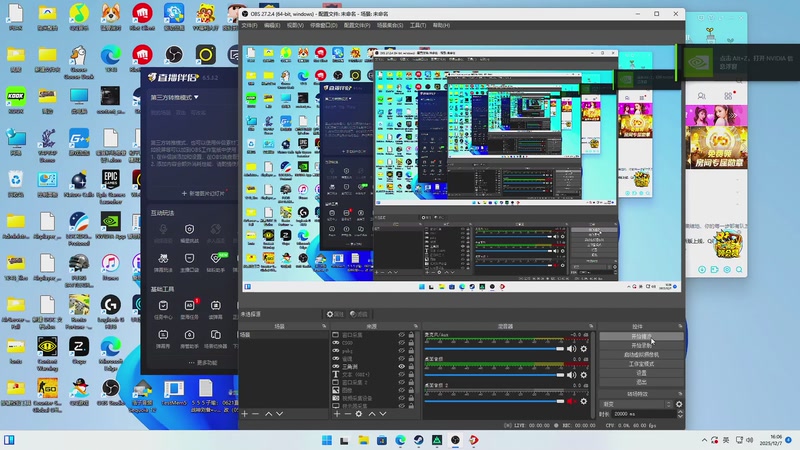Open source properties gear in Sources toolbar
Image resolution: width=800 pixels, height=450 pixels.
[359, 414]
